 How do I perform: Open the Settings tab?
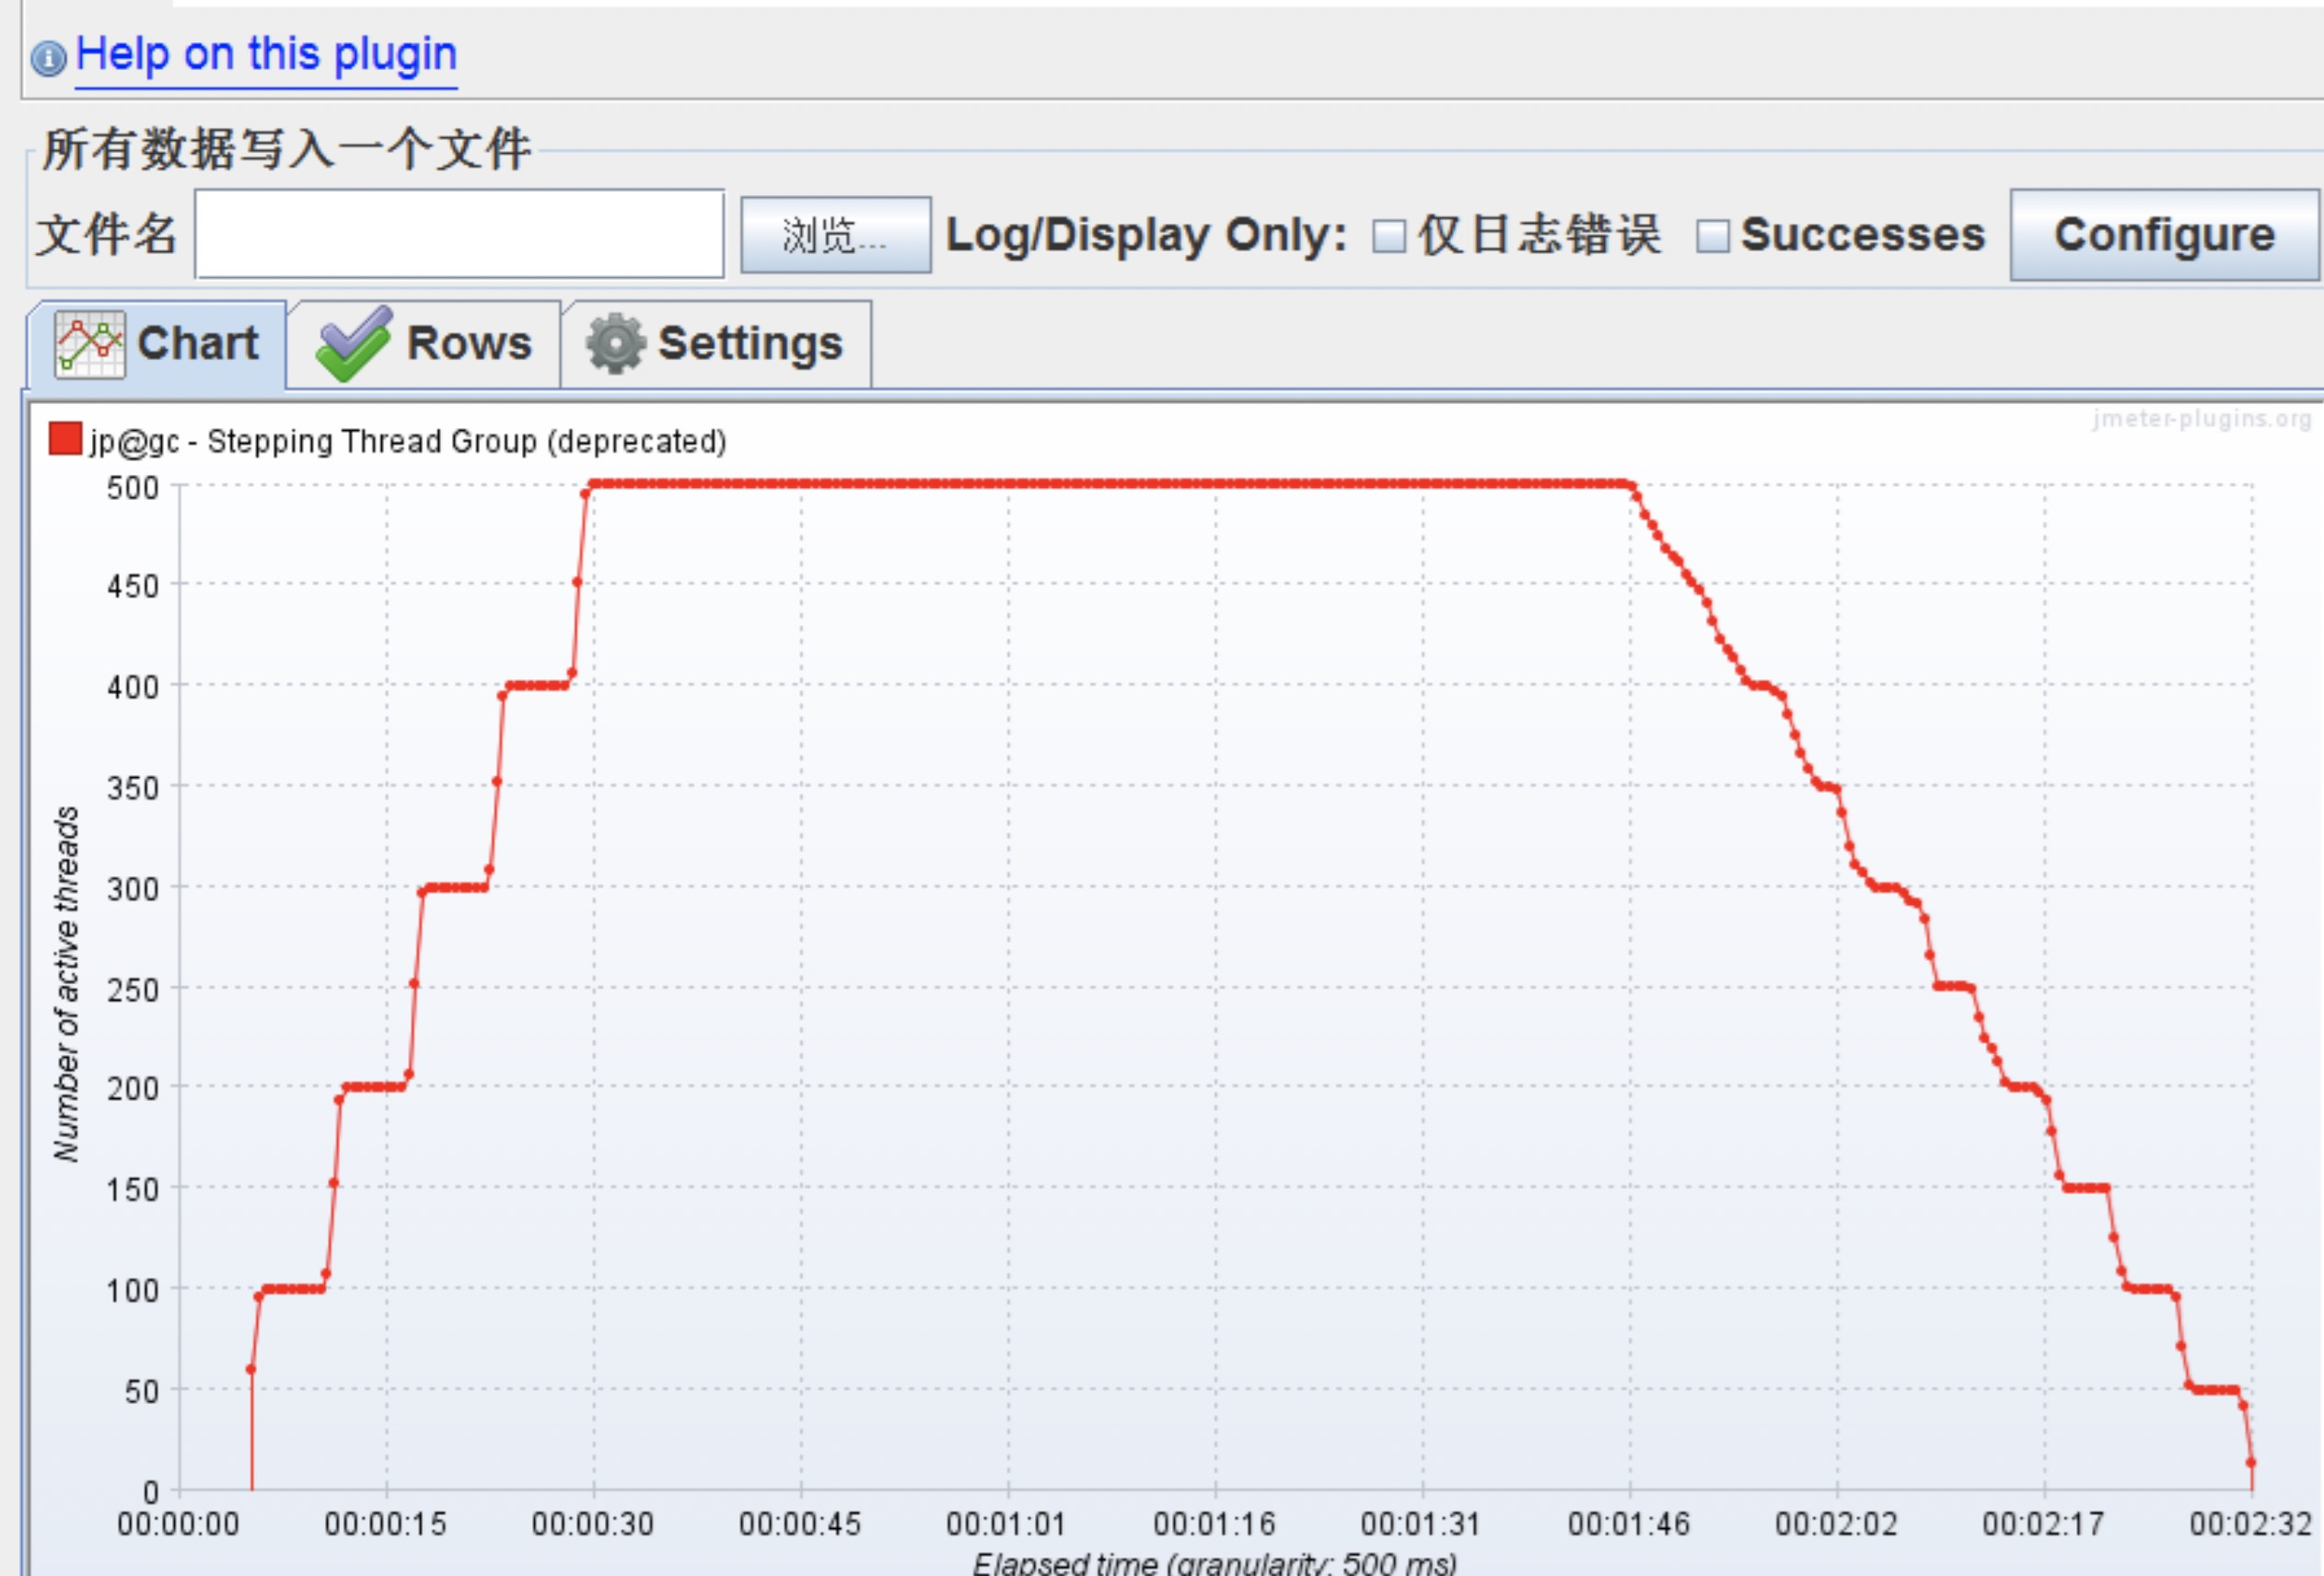click(750, 344)
